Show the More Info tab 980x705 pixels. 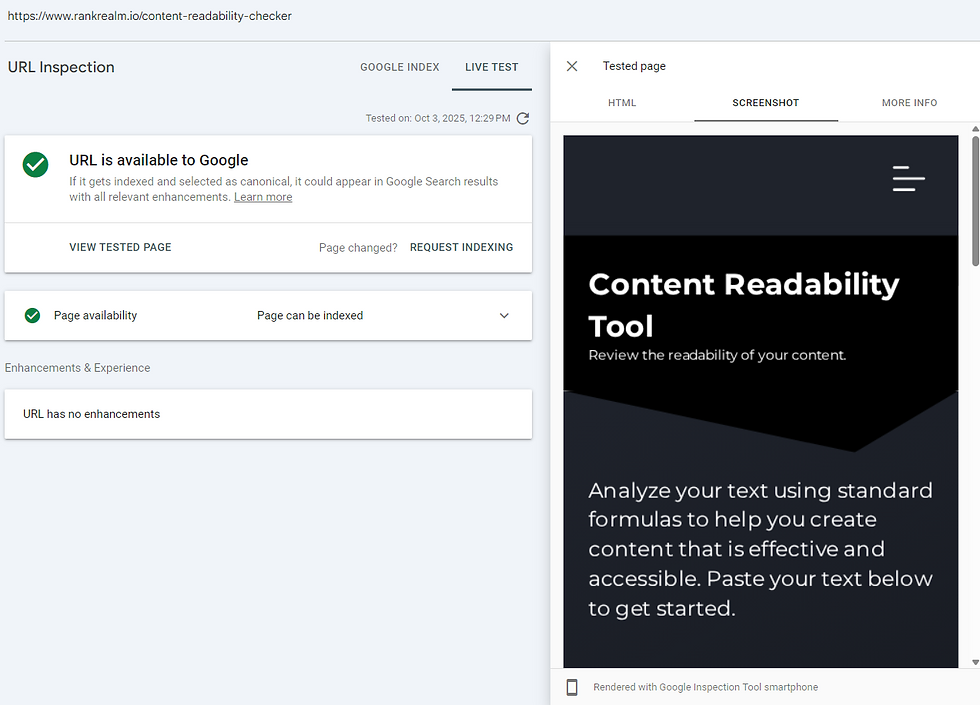pos(909,103)
